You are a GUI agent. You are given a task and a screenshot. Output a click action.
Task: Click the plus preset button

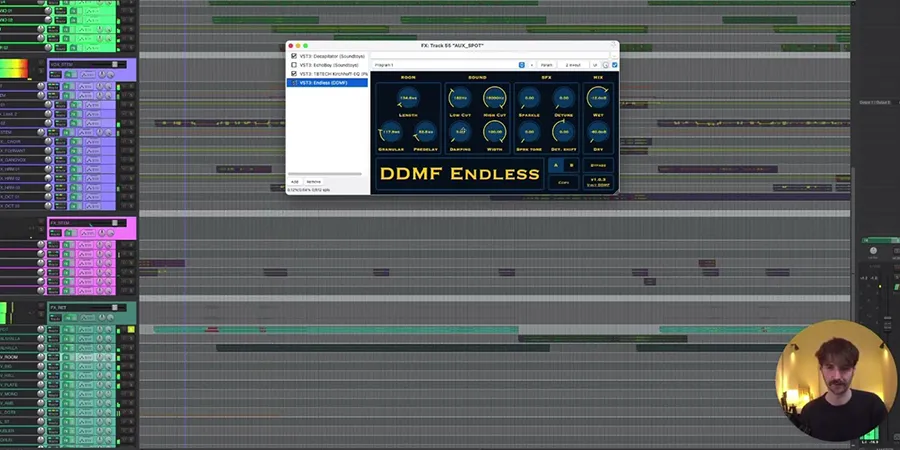click(x=532, y=65)
